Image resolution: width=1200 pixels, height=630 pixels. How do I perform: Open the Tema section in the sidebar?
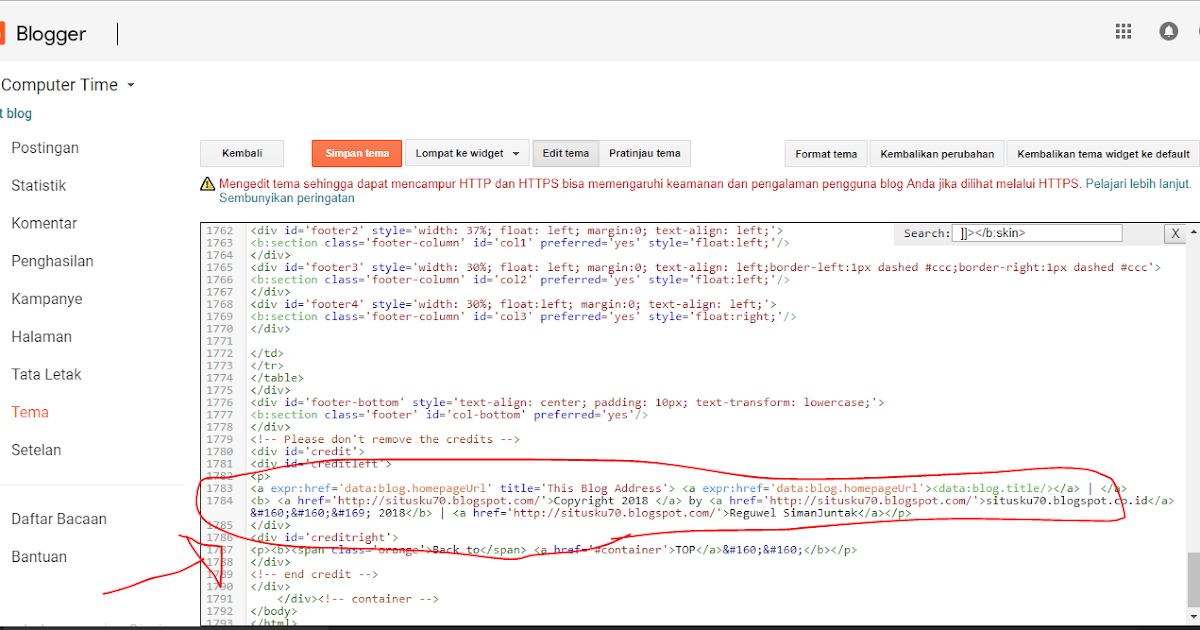[30, 411]
